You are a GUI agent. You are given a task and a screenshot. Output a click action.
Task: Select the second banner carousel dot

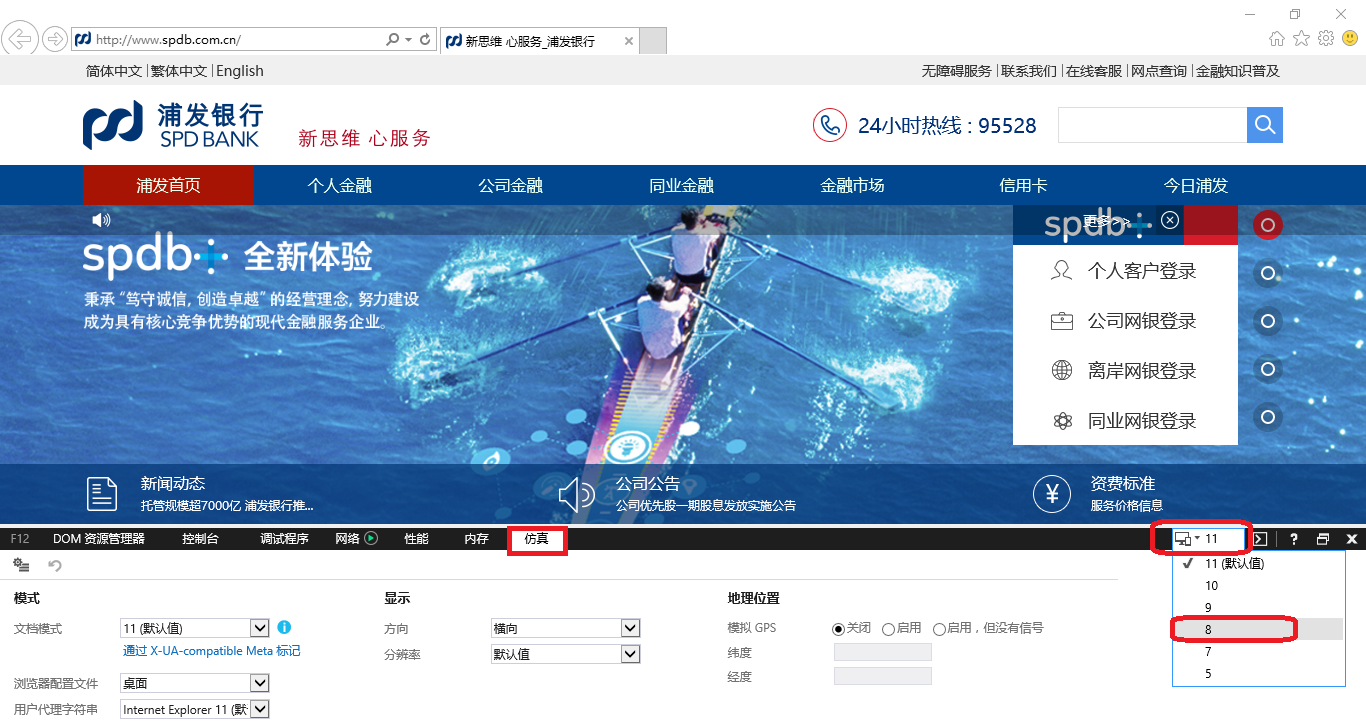click(x=1268, y=273)
